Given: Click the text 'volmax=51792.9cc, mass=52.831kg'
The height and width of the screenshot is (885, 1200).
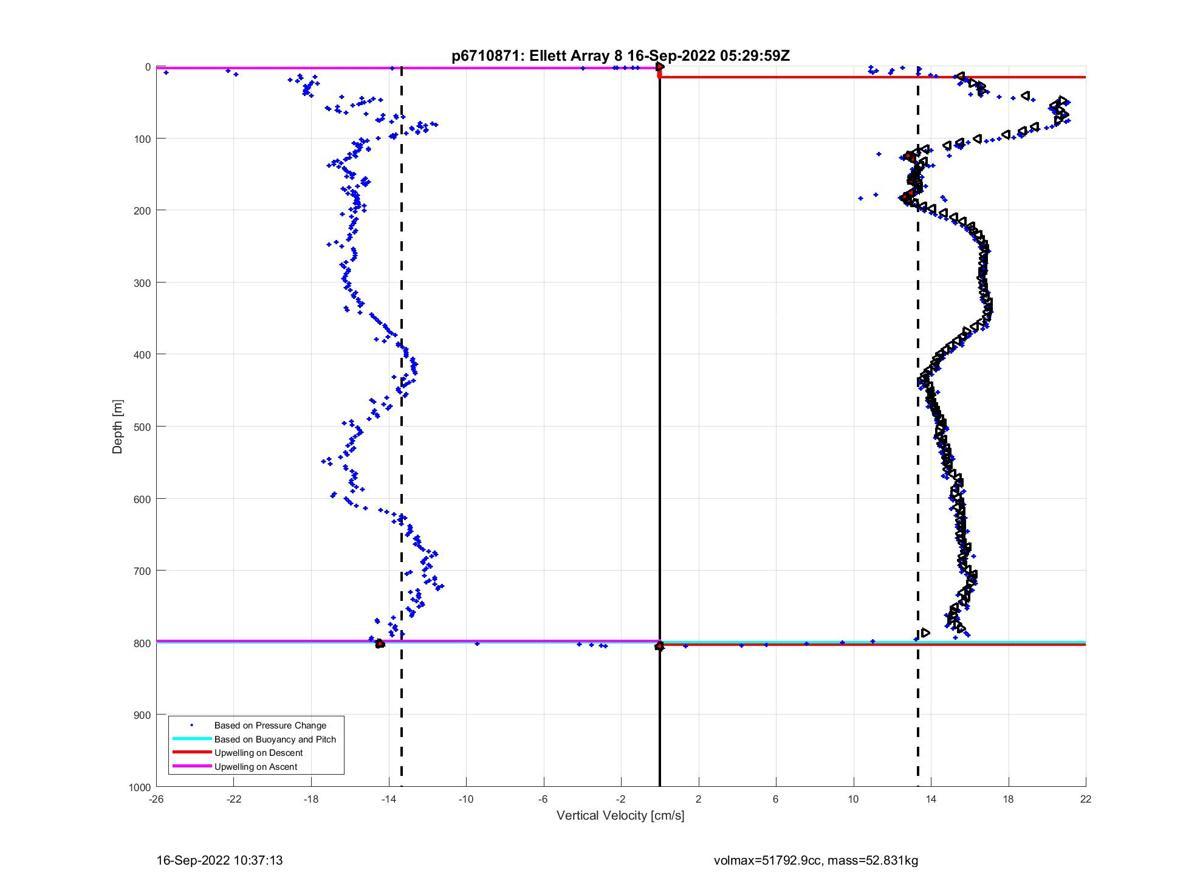Looking at the screenshot, I should point(816,860).
